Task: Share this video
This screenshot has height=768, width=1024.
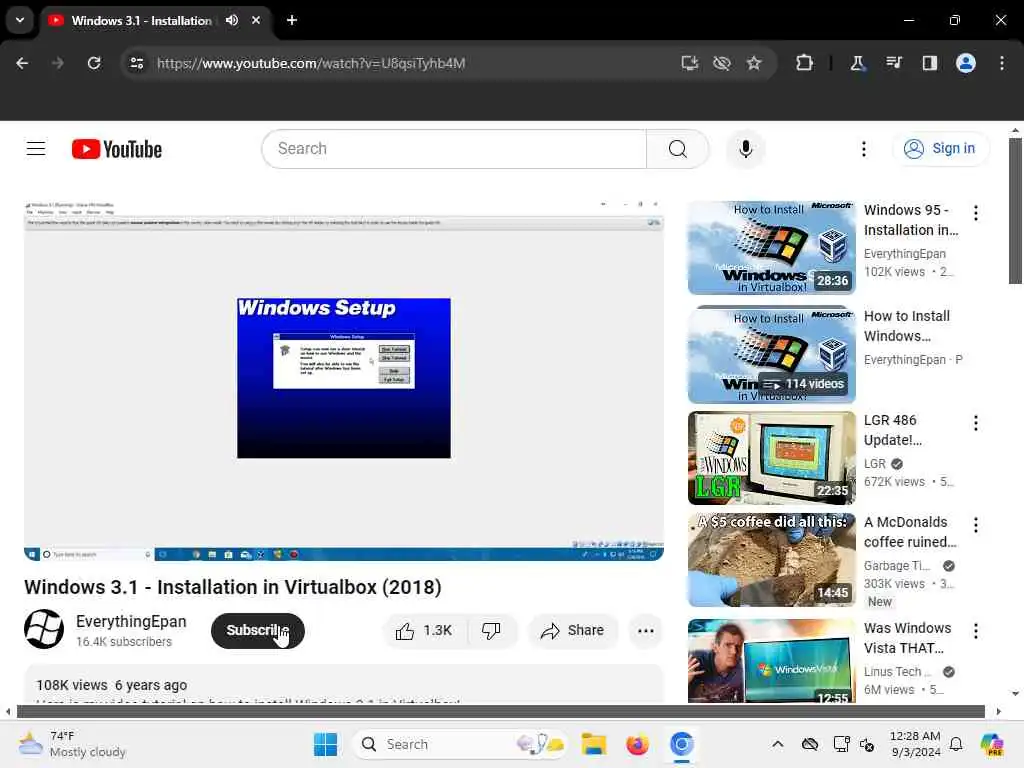Action: 573,631
